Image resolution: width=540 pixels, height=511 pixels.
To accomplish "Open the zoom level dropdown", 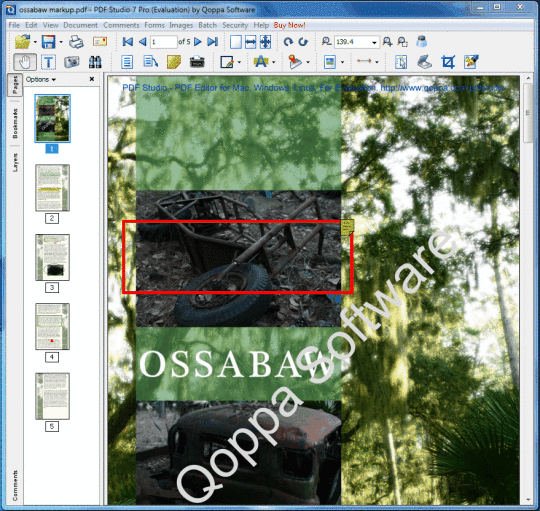I will (x=374, y=42).
